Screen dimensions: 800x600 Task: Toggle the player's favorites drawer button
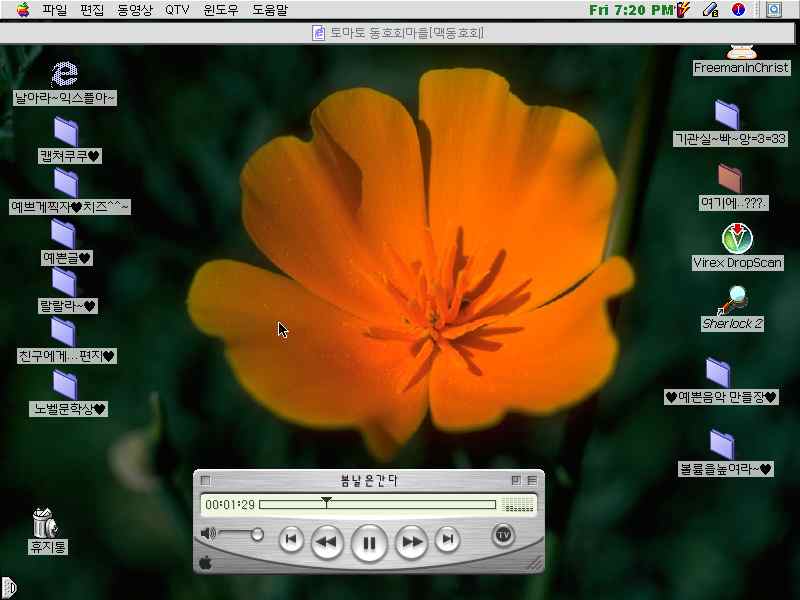tap(532, 480)
